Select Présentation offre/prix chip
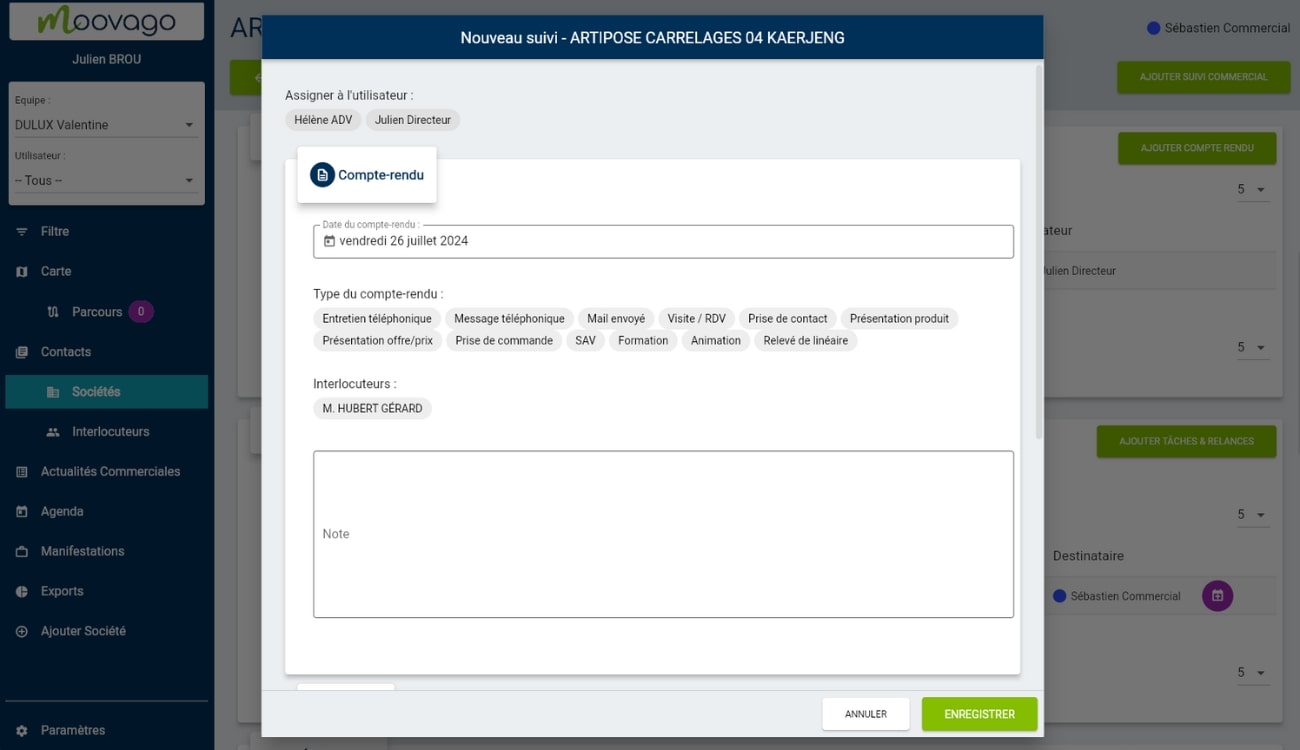This screenshot has height=750, width=1300. [x=378, y=341]
